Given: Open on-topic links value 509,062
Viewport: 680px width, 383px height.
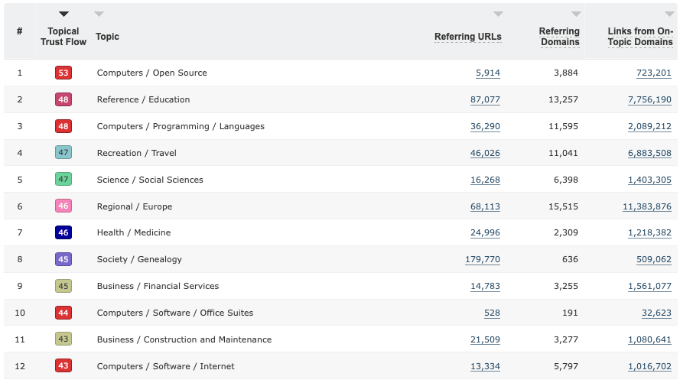Looking at the screenshot, I should coord(654,260).
